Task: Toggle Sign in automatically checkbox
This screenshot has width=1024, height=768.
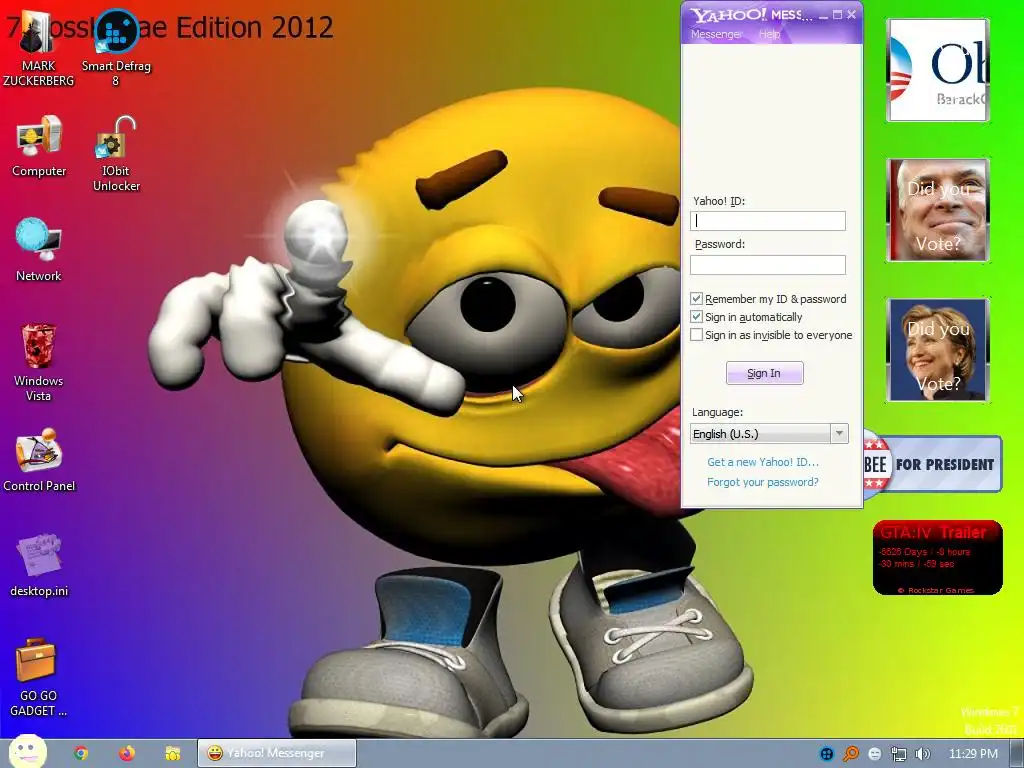Action: (x=697, y=317)
